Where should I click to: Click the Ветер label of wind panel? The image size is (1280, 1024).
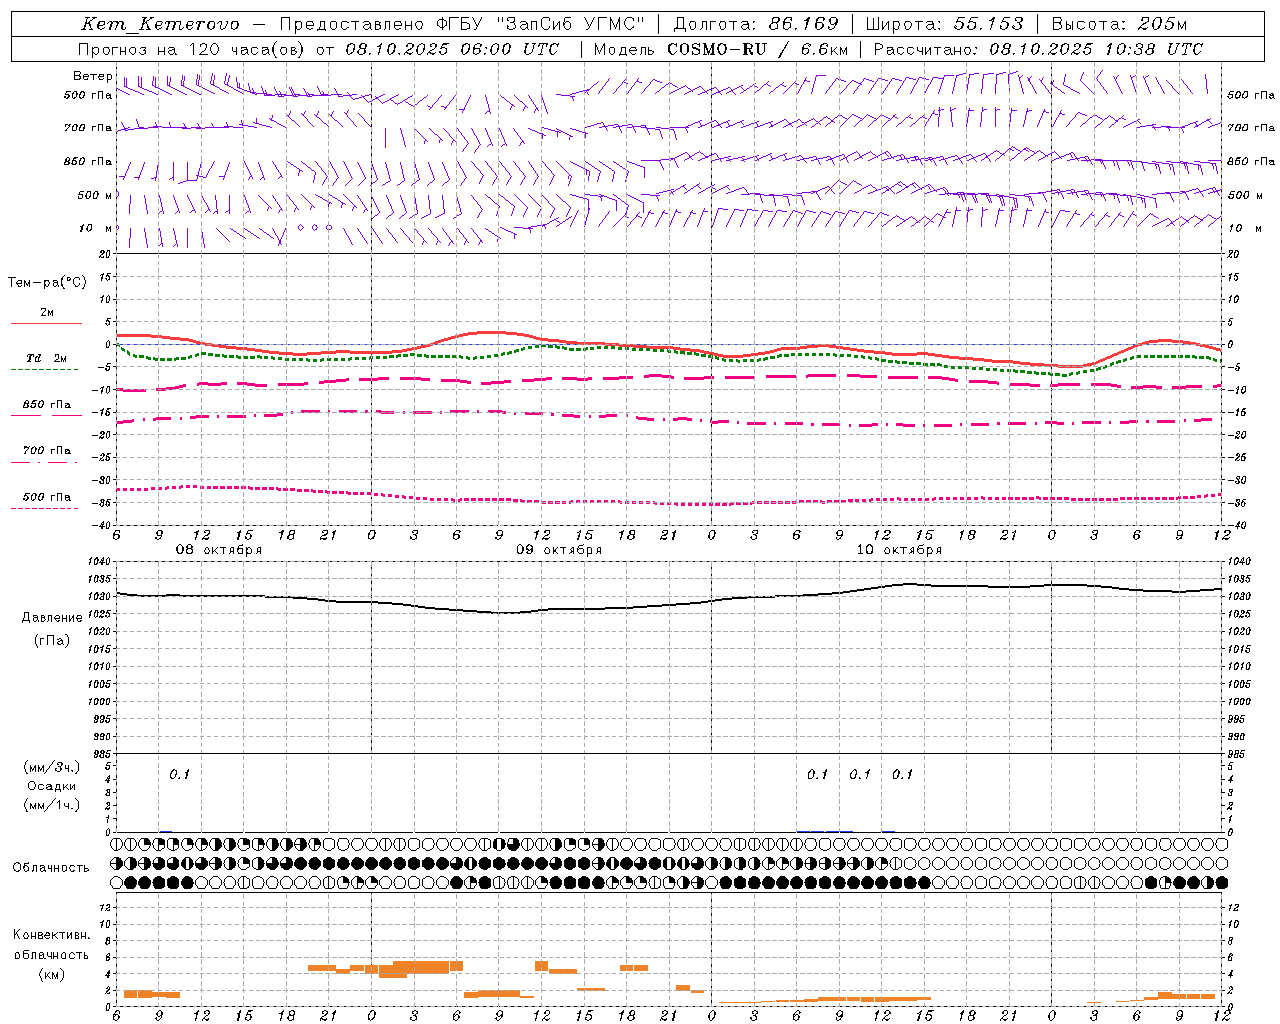click(92, 76)
